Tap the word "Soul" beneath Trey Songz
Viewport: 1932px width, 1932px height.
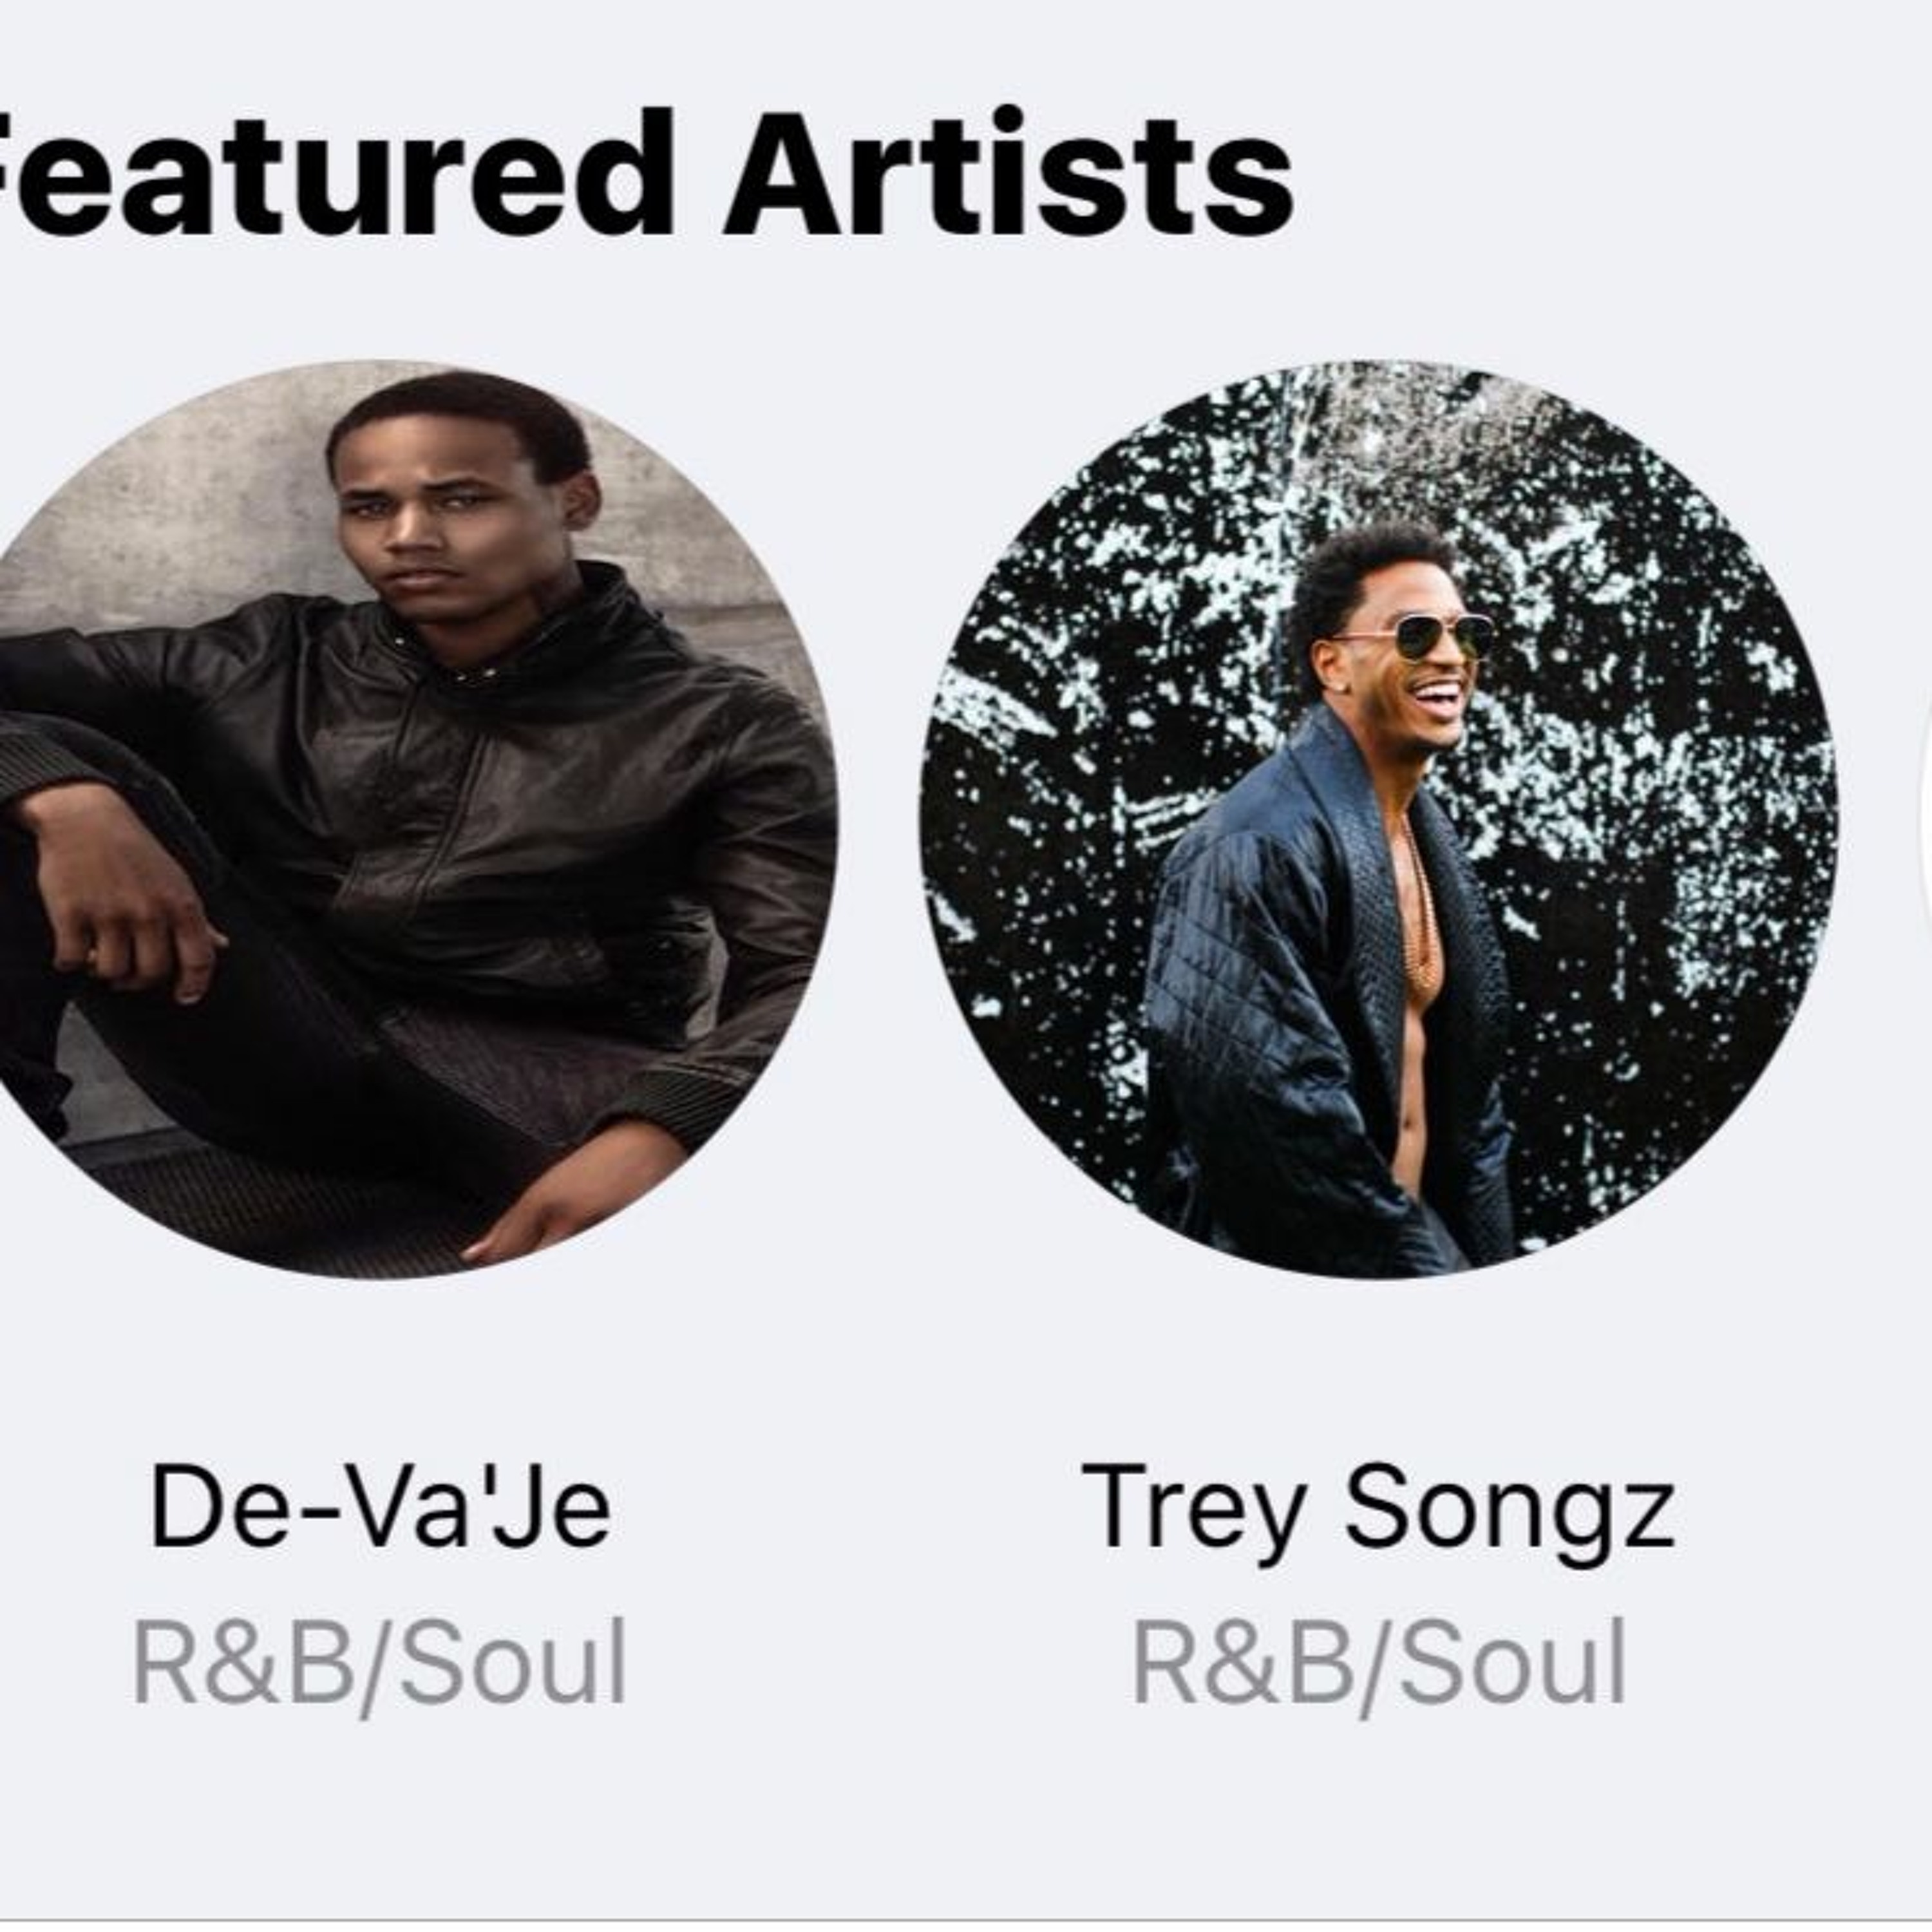point(1511,1663)
